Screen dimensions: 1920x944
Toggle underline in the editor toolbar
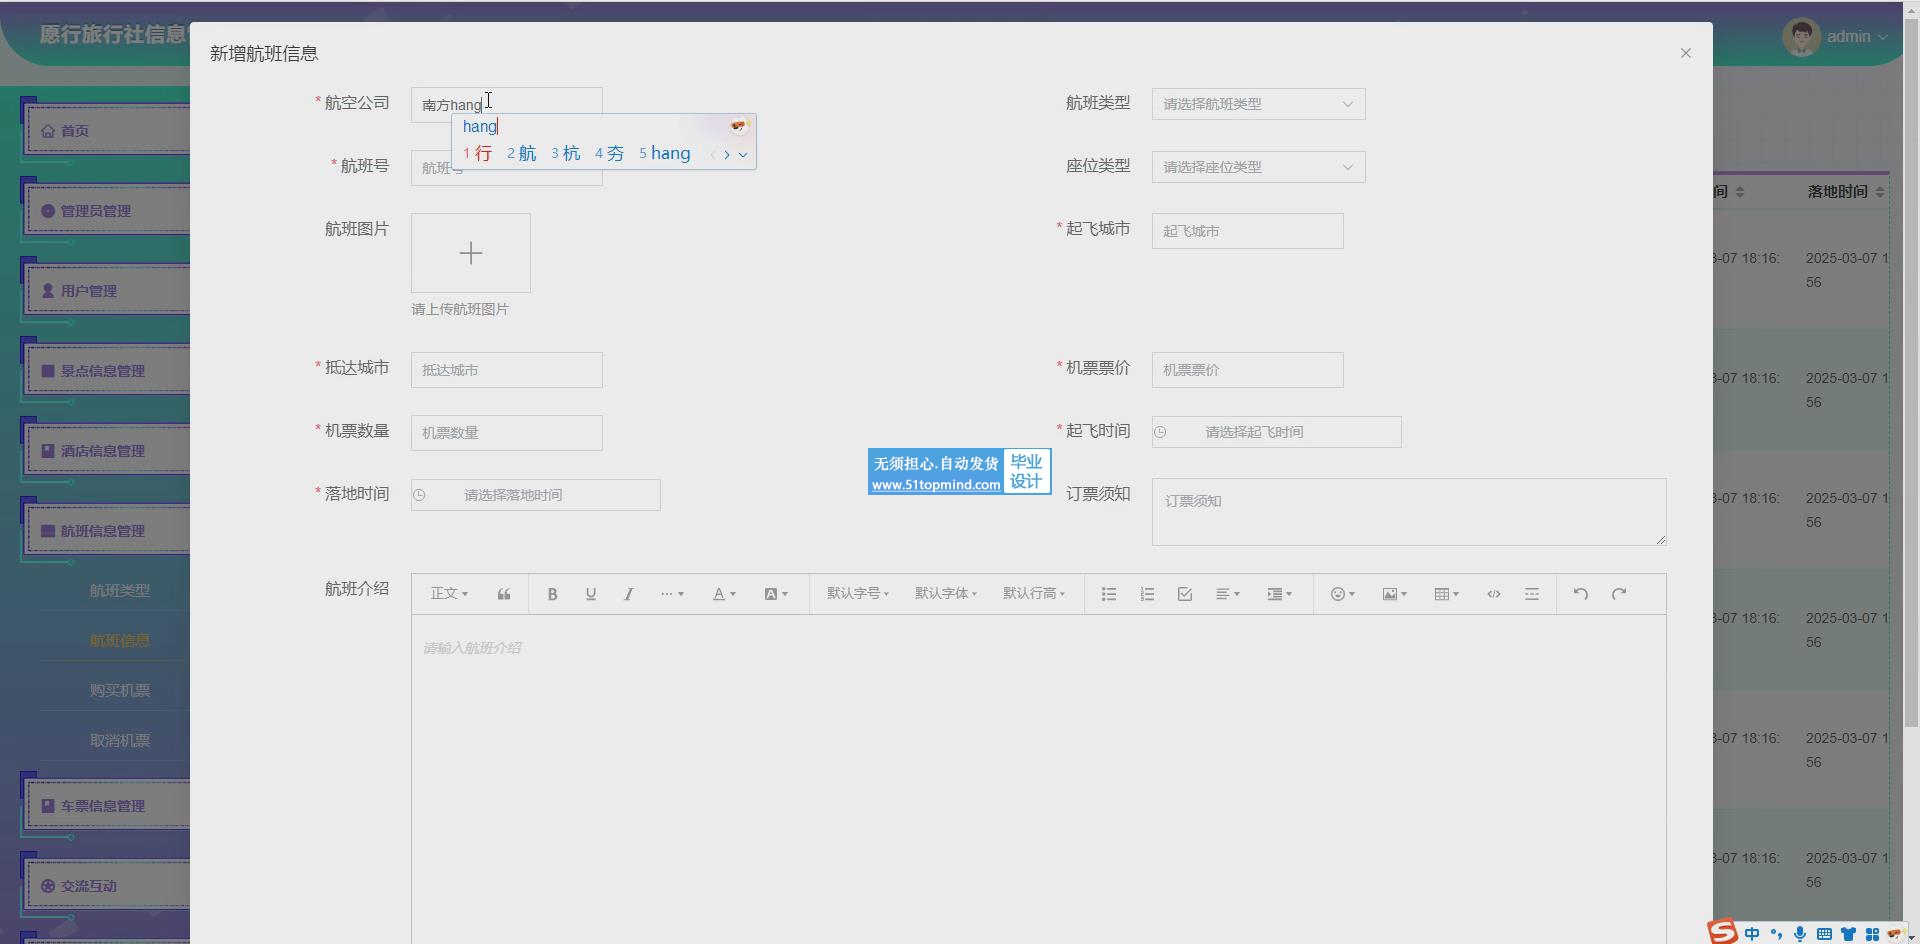point(590,594)
